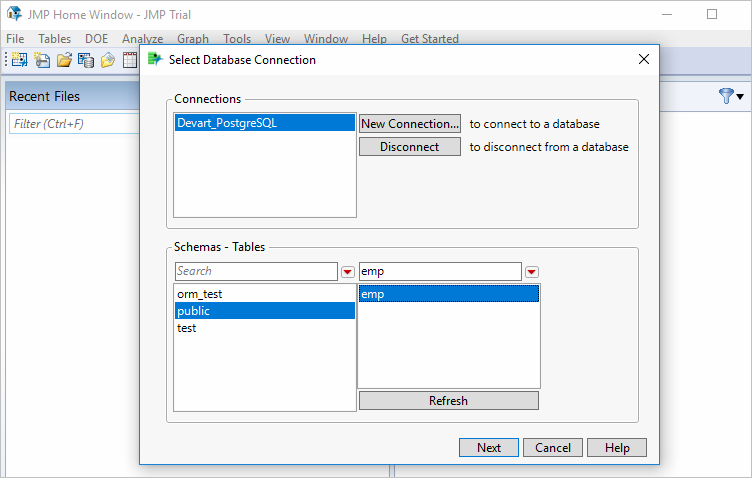Cancel the database connection dialog

(553, 448)
